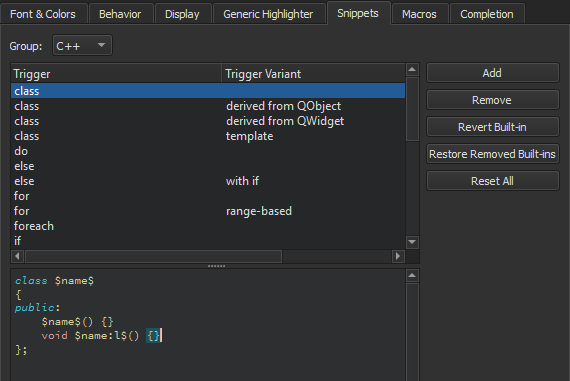570x381 pixels.
Task: Click snippet list scroll left arrow
Action: tap(17, 256)
